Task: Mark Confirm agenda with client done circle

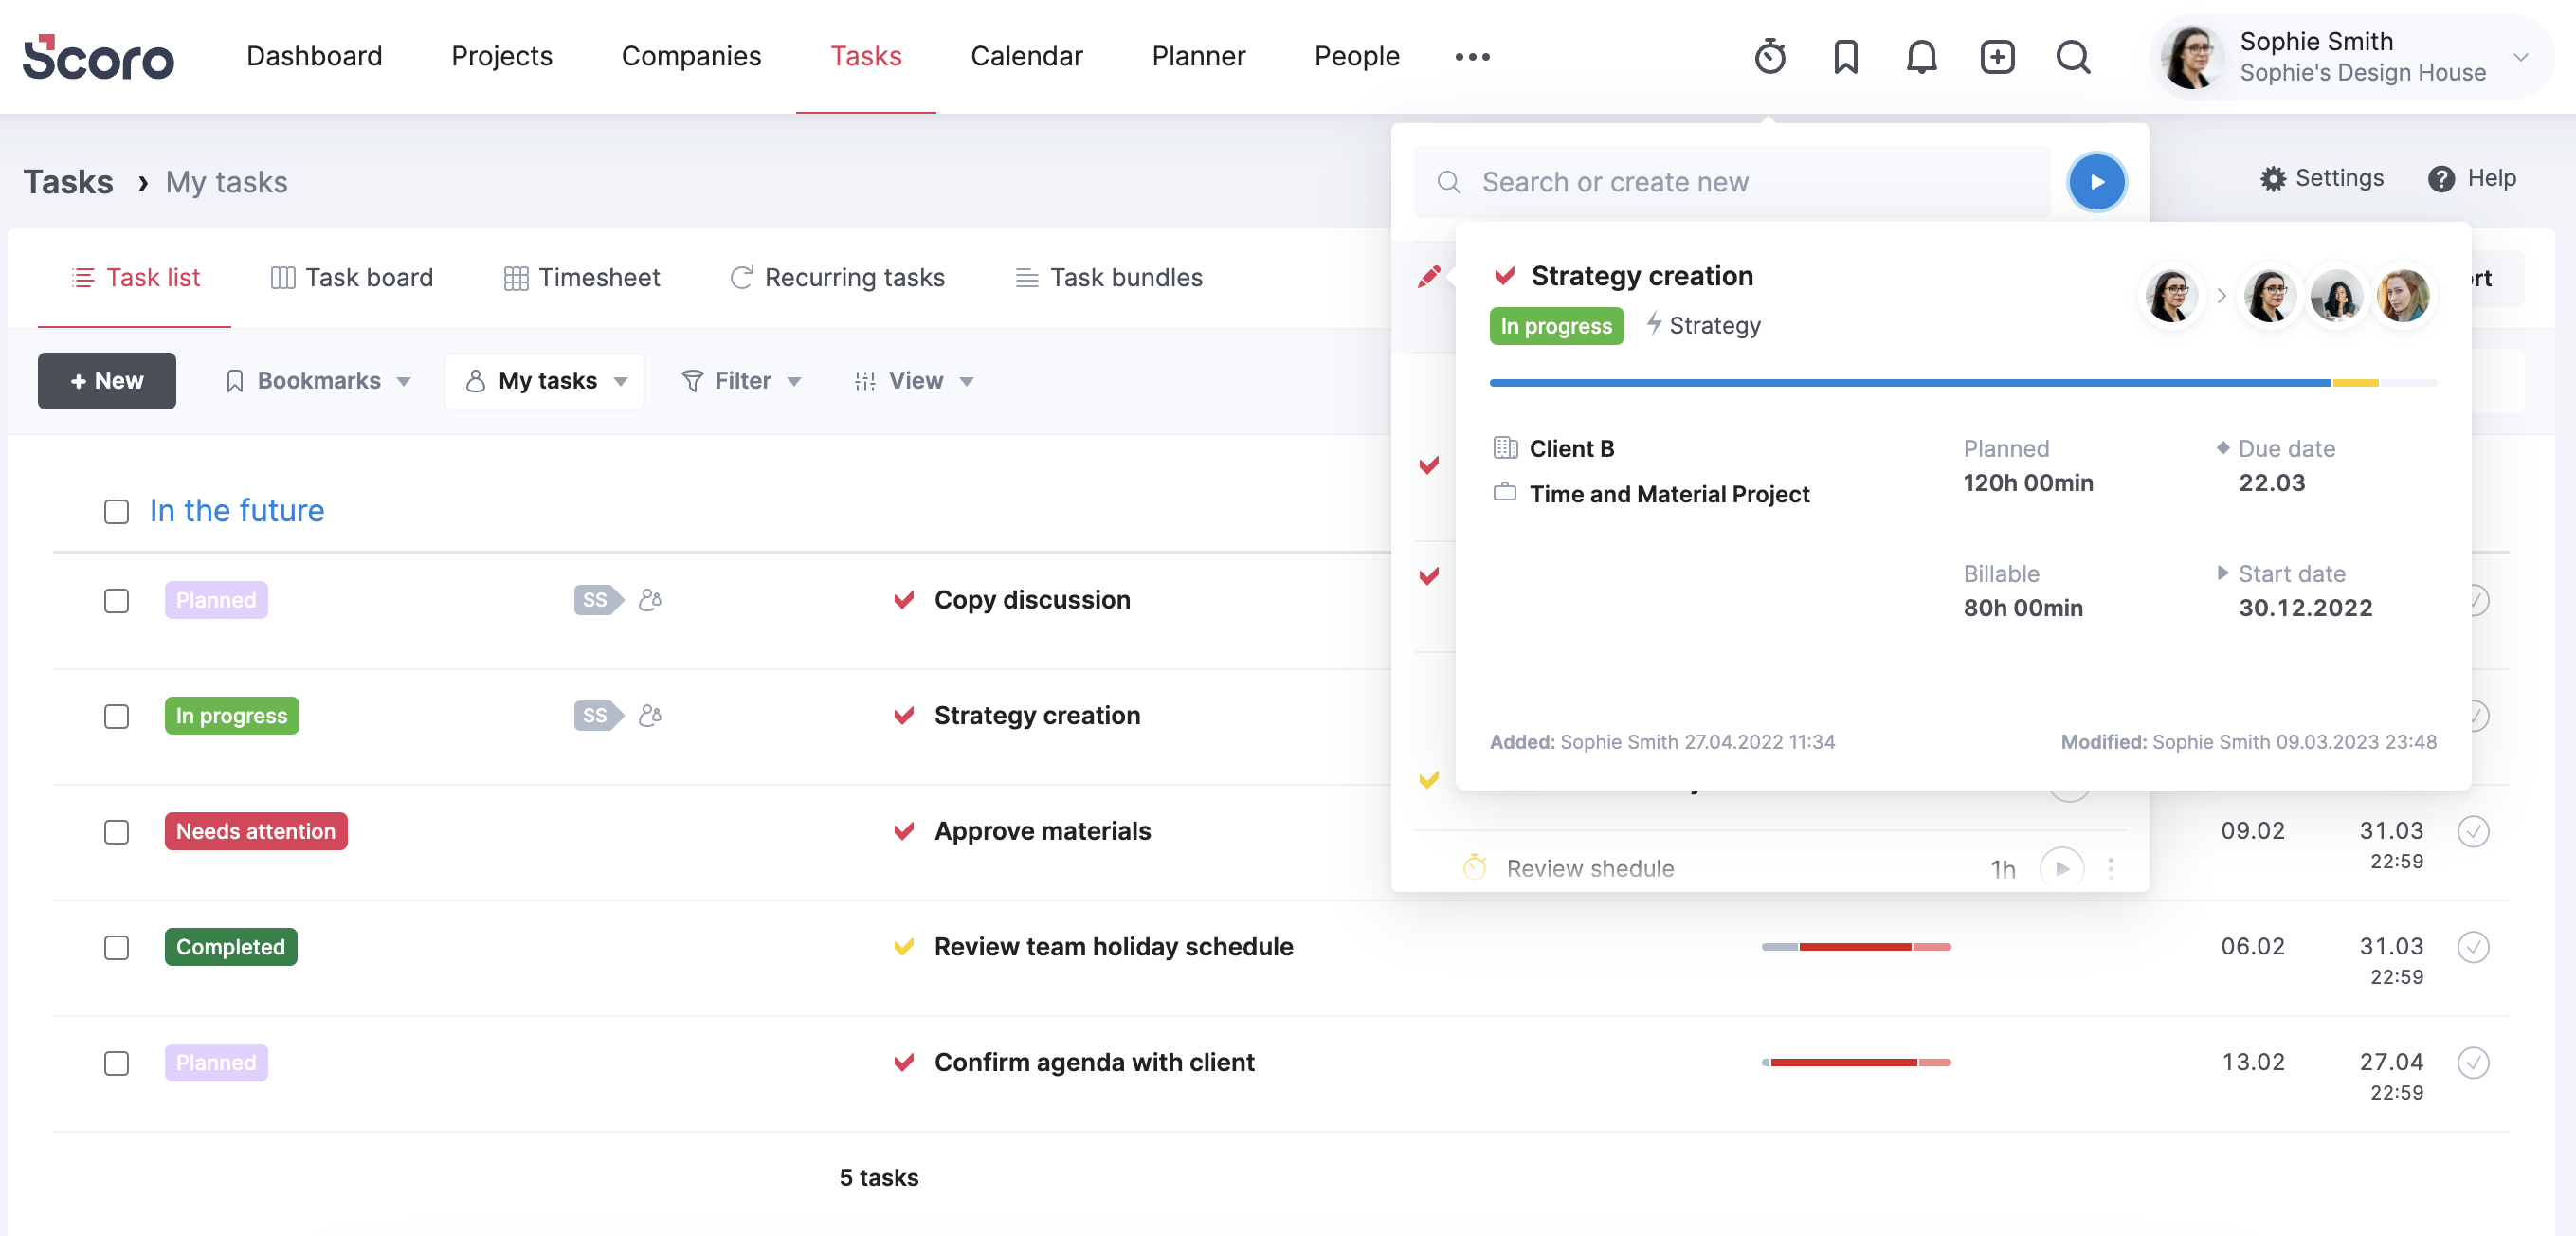Action: (2472, 1062)
